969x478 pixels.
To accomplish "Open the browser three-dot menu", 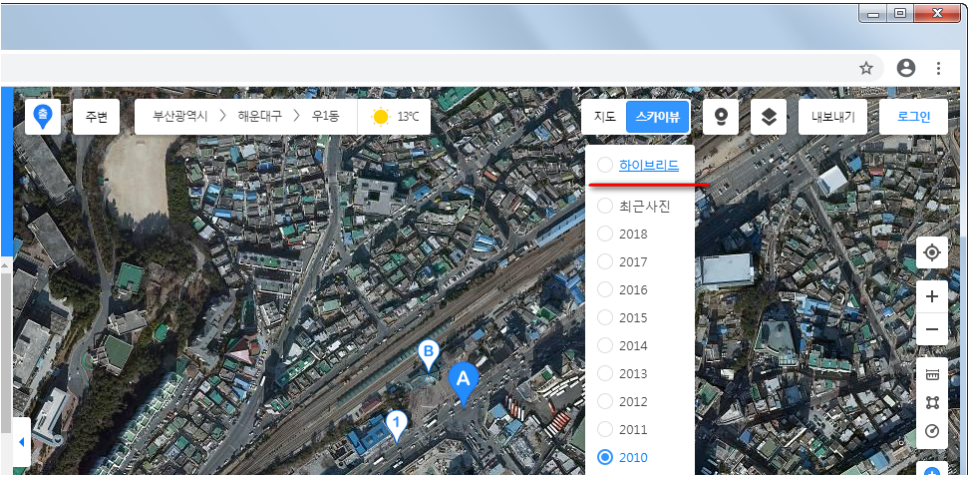I will pos(938,68).
